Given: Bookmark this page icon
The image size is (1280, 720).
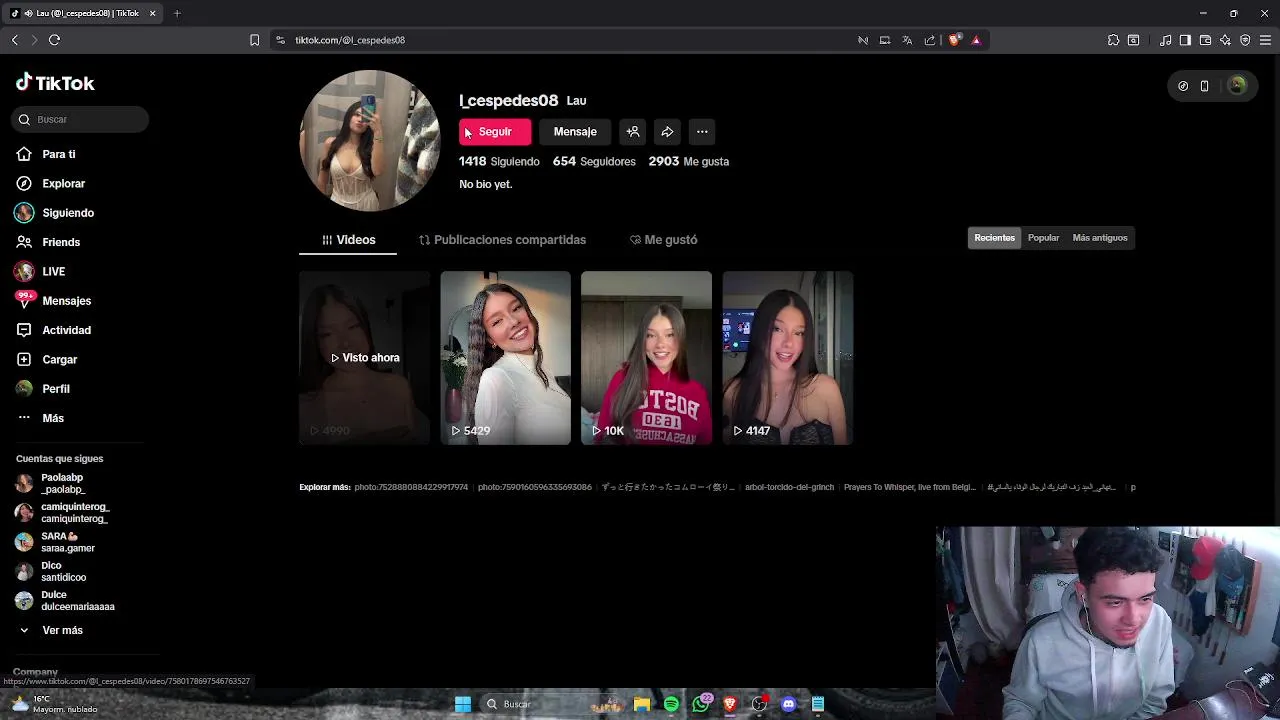Looking at the screenshot, I should pyautogui.click(x=254, y=40).
